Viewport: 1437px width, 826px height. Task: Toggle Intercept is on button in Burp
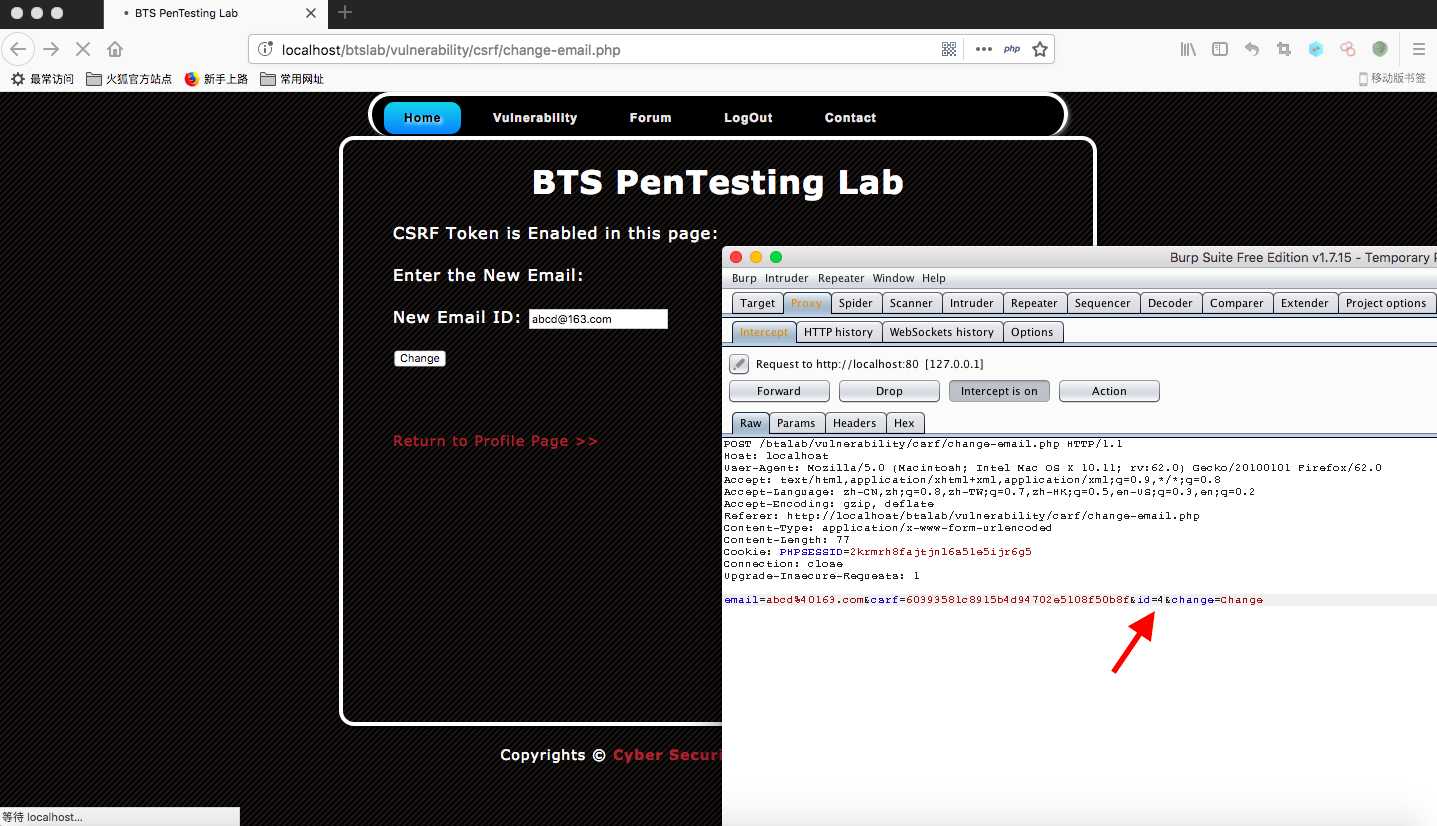(x=999, y=391)
